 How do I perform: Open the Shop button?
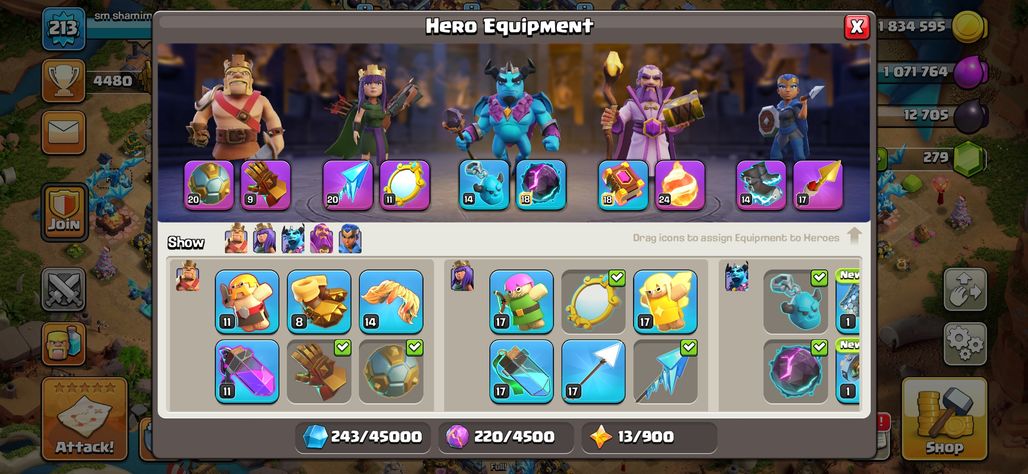click(944, 419)
